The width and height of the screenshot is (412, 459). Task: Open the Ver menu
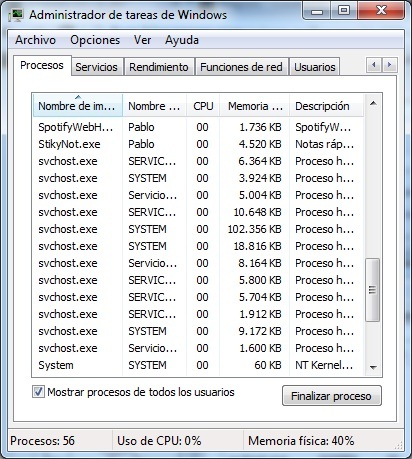(142, 40)
